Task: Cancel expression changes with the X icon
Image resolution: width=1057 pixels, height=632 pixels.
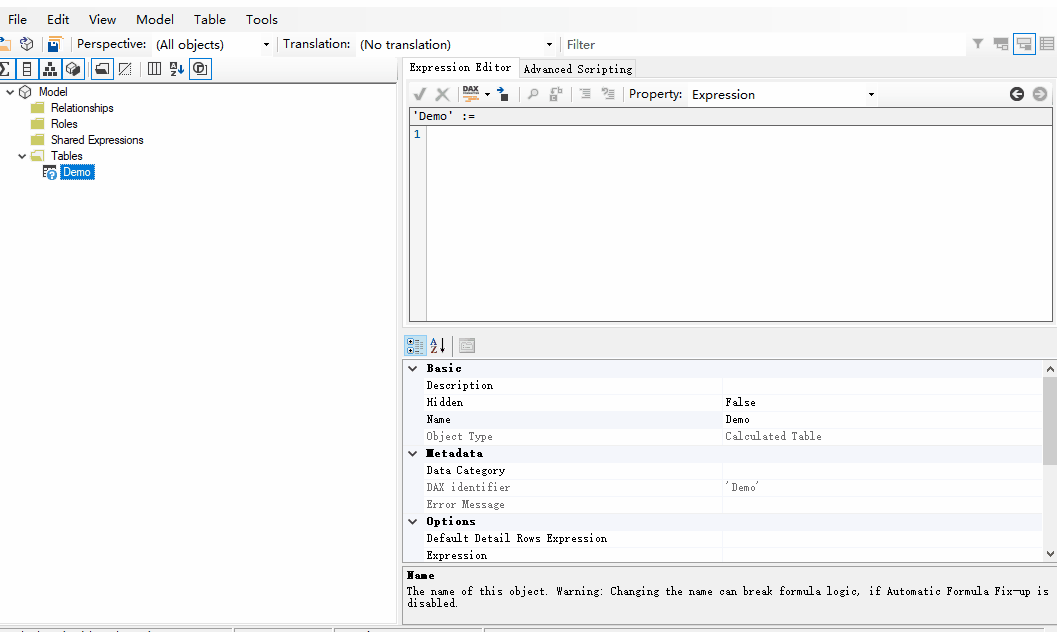Action: coord(442,94)
